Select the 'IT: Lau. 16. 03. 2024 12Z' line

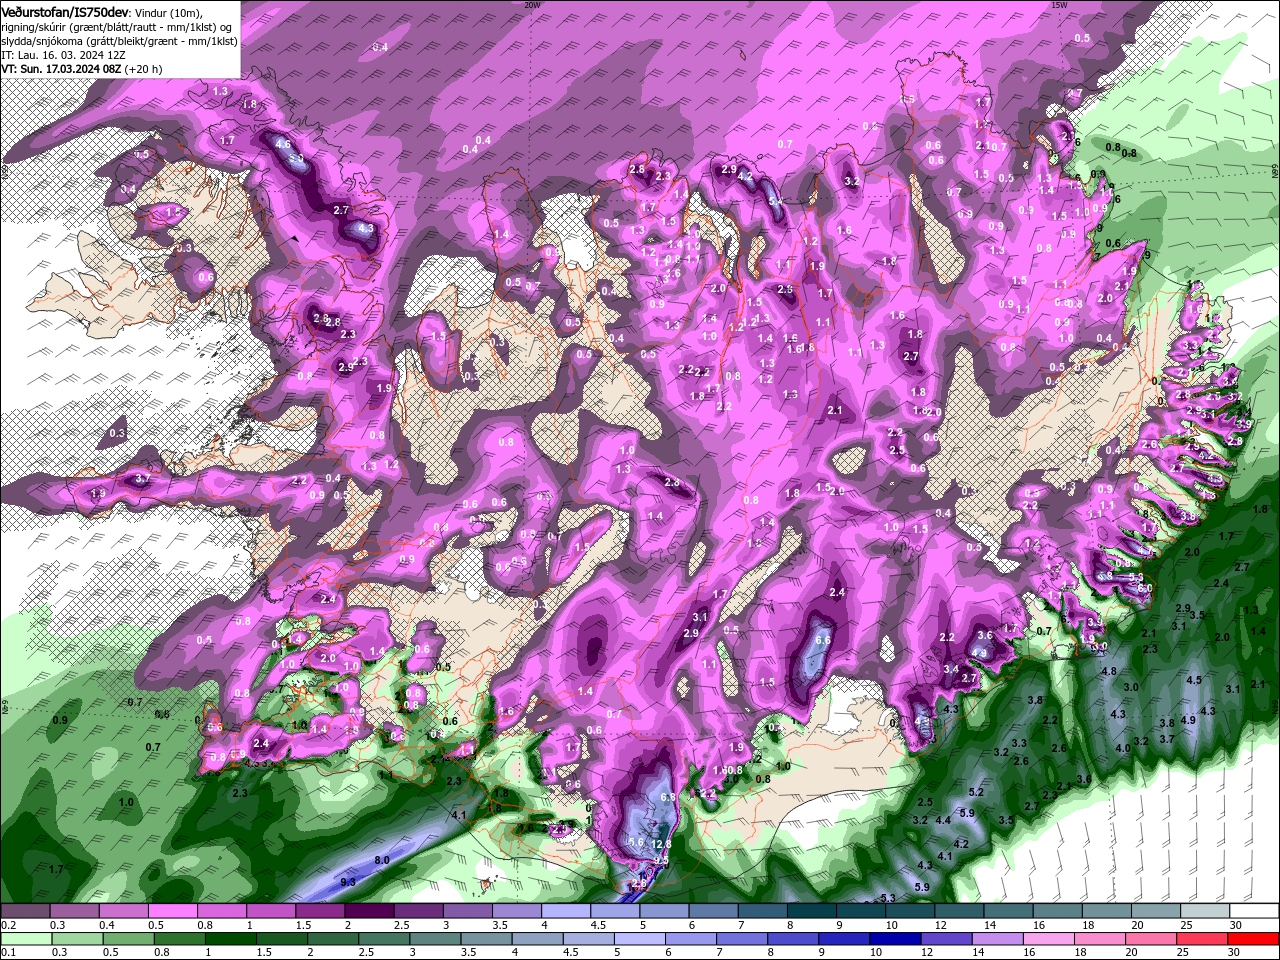(x=63, y=55)
